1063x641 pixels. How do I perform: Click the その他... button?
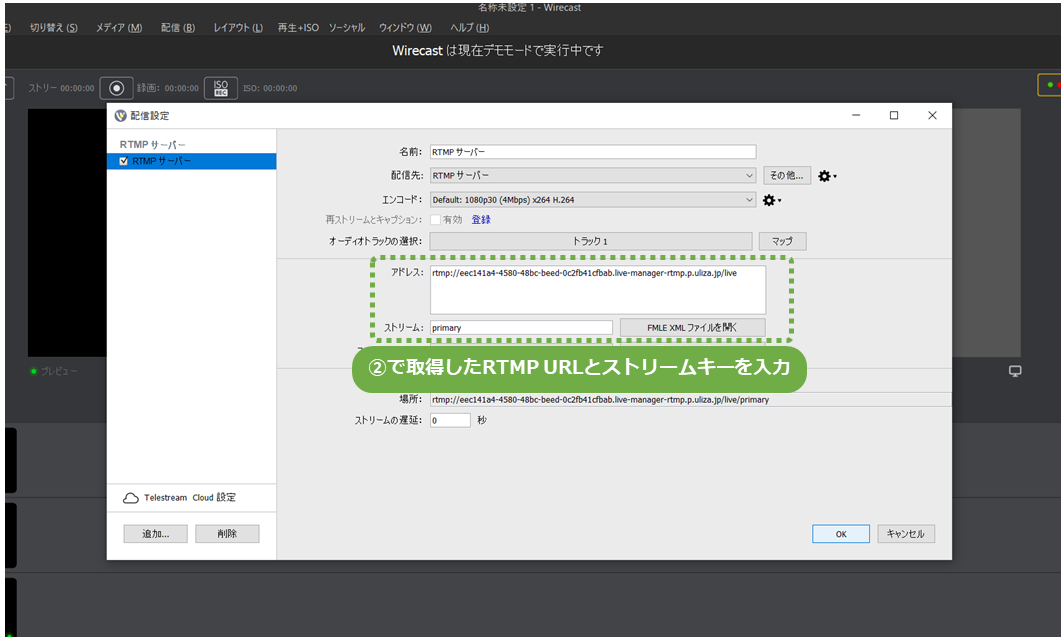(x=786, y=175)
